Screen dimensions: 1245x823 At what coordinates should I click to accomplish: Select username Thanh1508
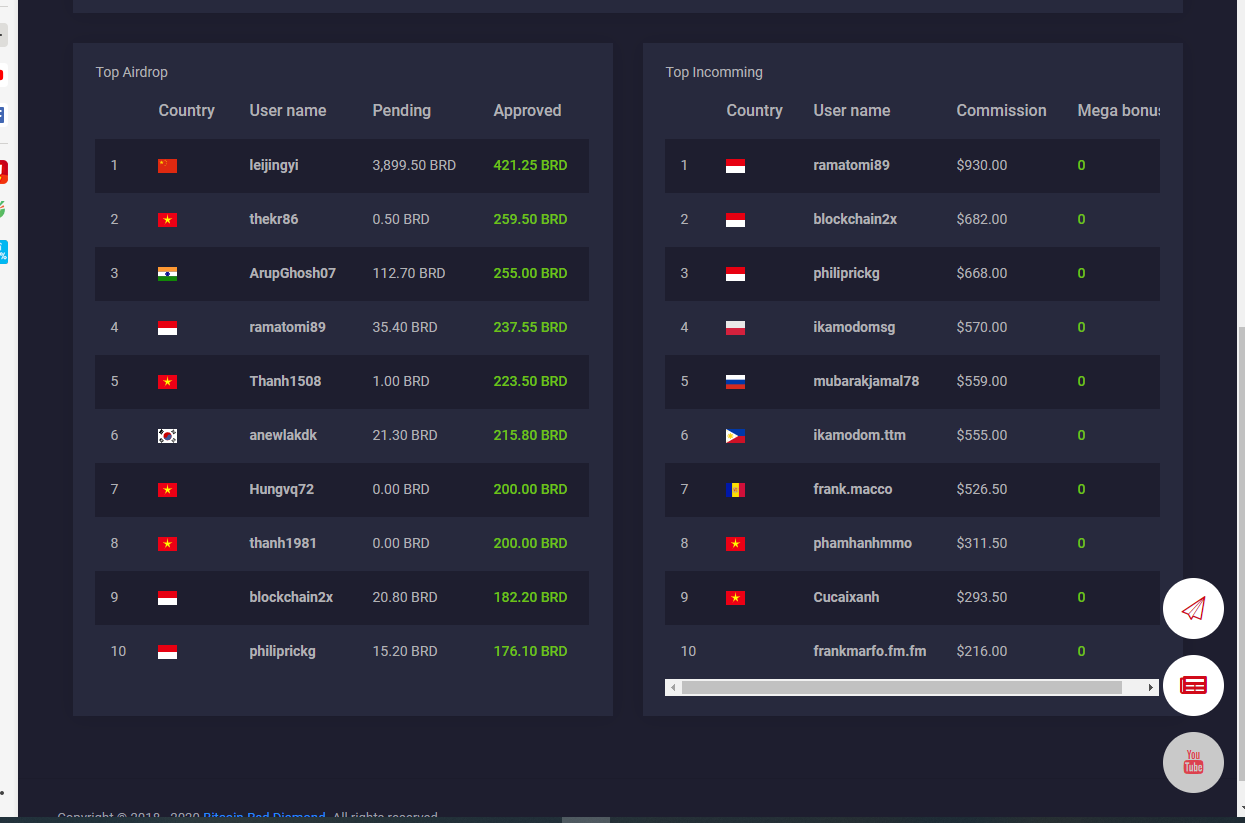point(285,381)
